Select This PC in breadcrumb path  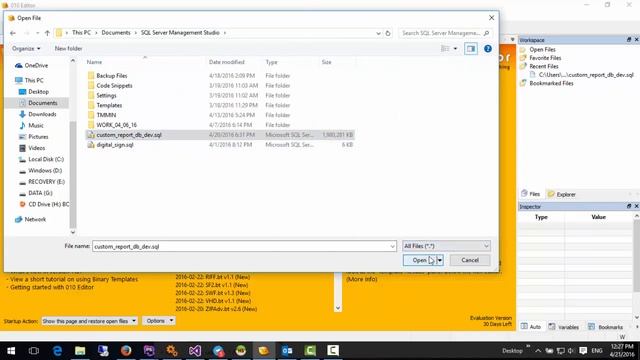pos(81,33)
